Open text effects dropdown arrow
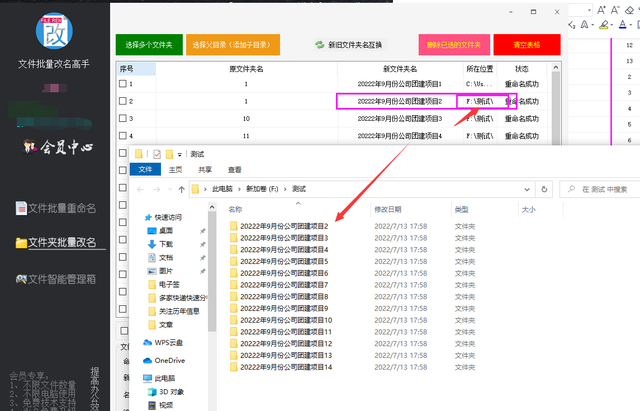The width and height of the screenshot is (640, 411). click(593, 25)
